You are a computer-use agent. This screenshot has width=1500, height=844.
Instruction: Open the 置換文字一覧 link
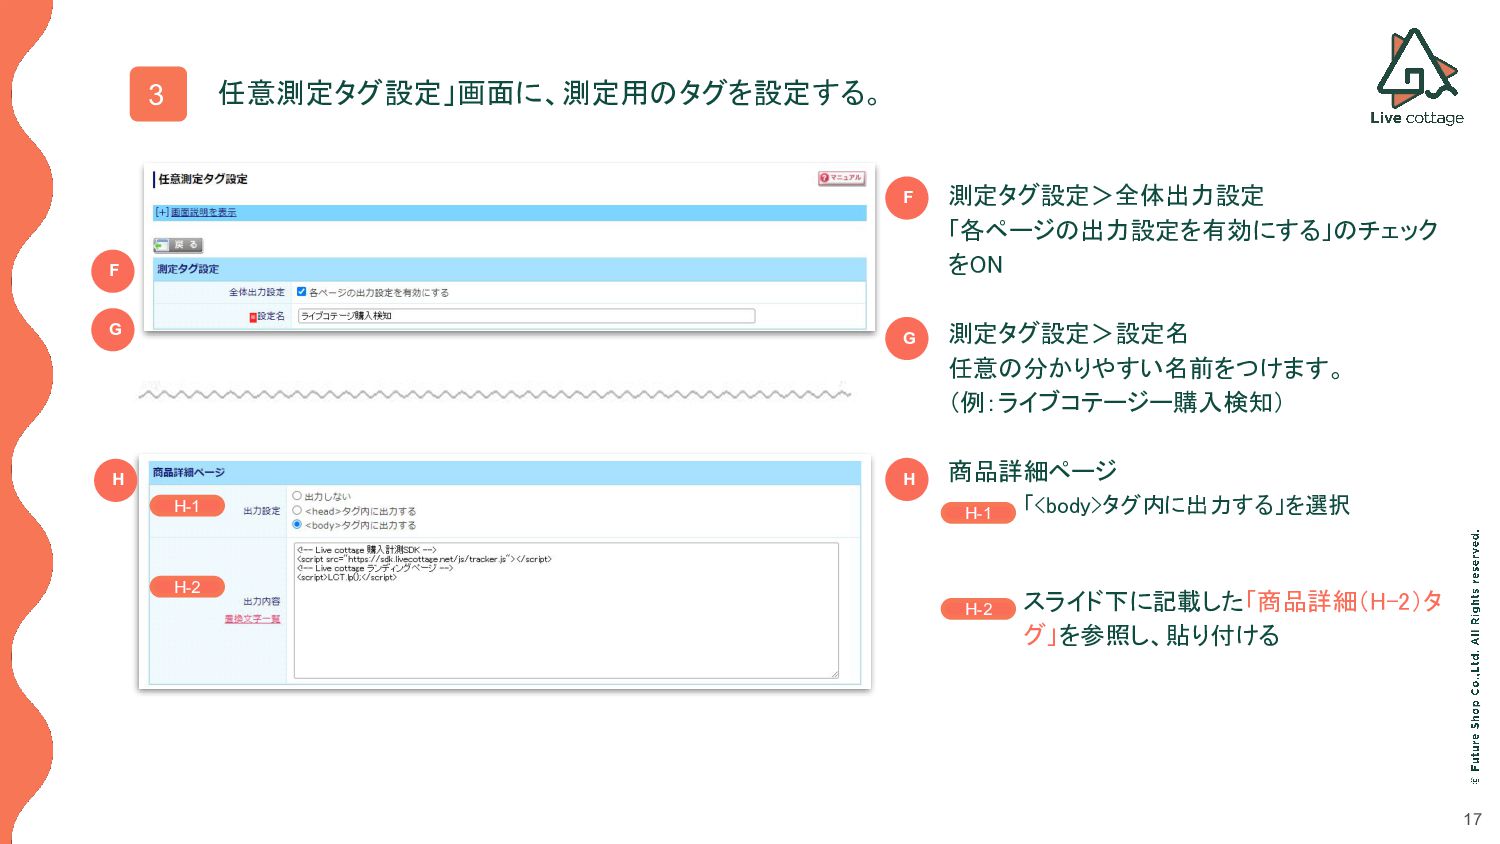tap(252, 619)
